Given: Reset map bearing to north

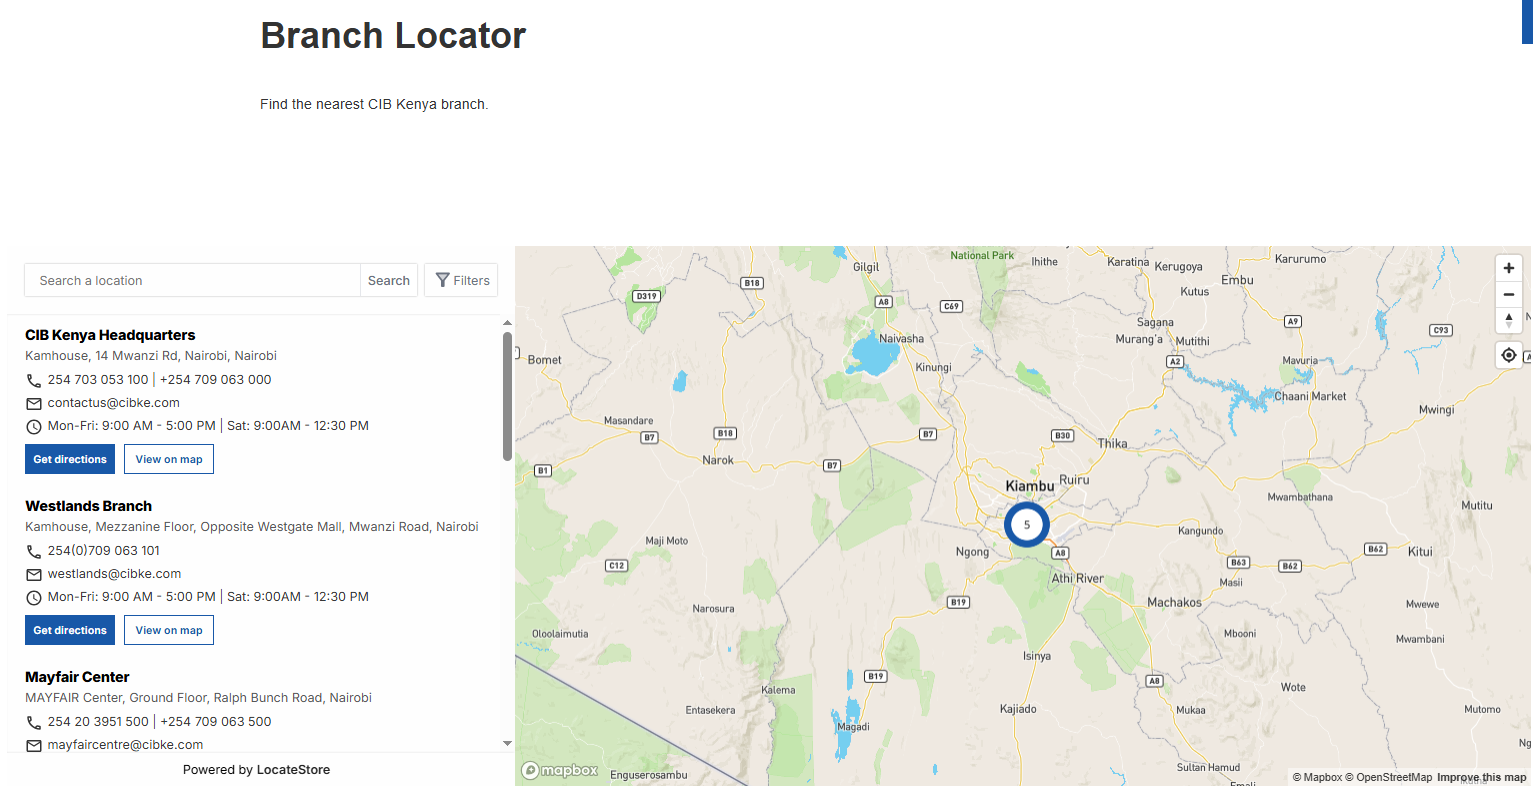Looking at the screenshot, I should [x=1508, y=320].
